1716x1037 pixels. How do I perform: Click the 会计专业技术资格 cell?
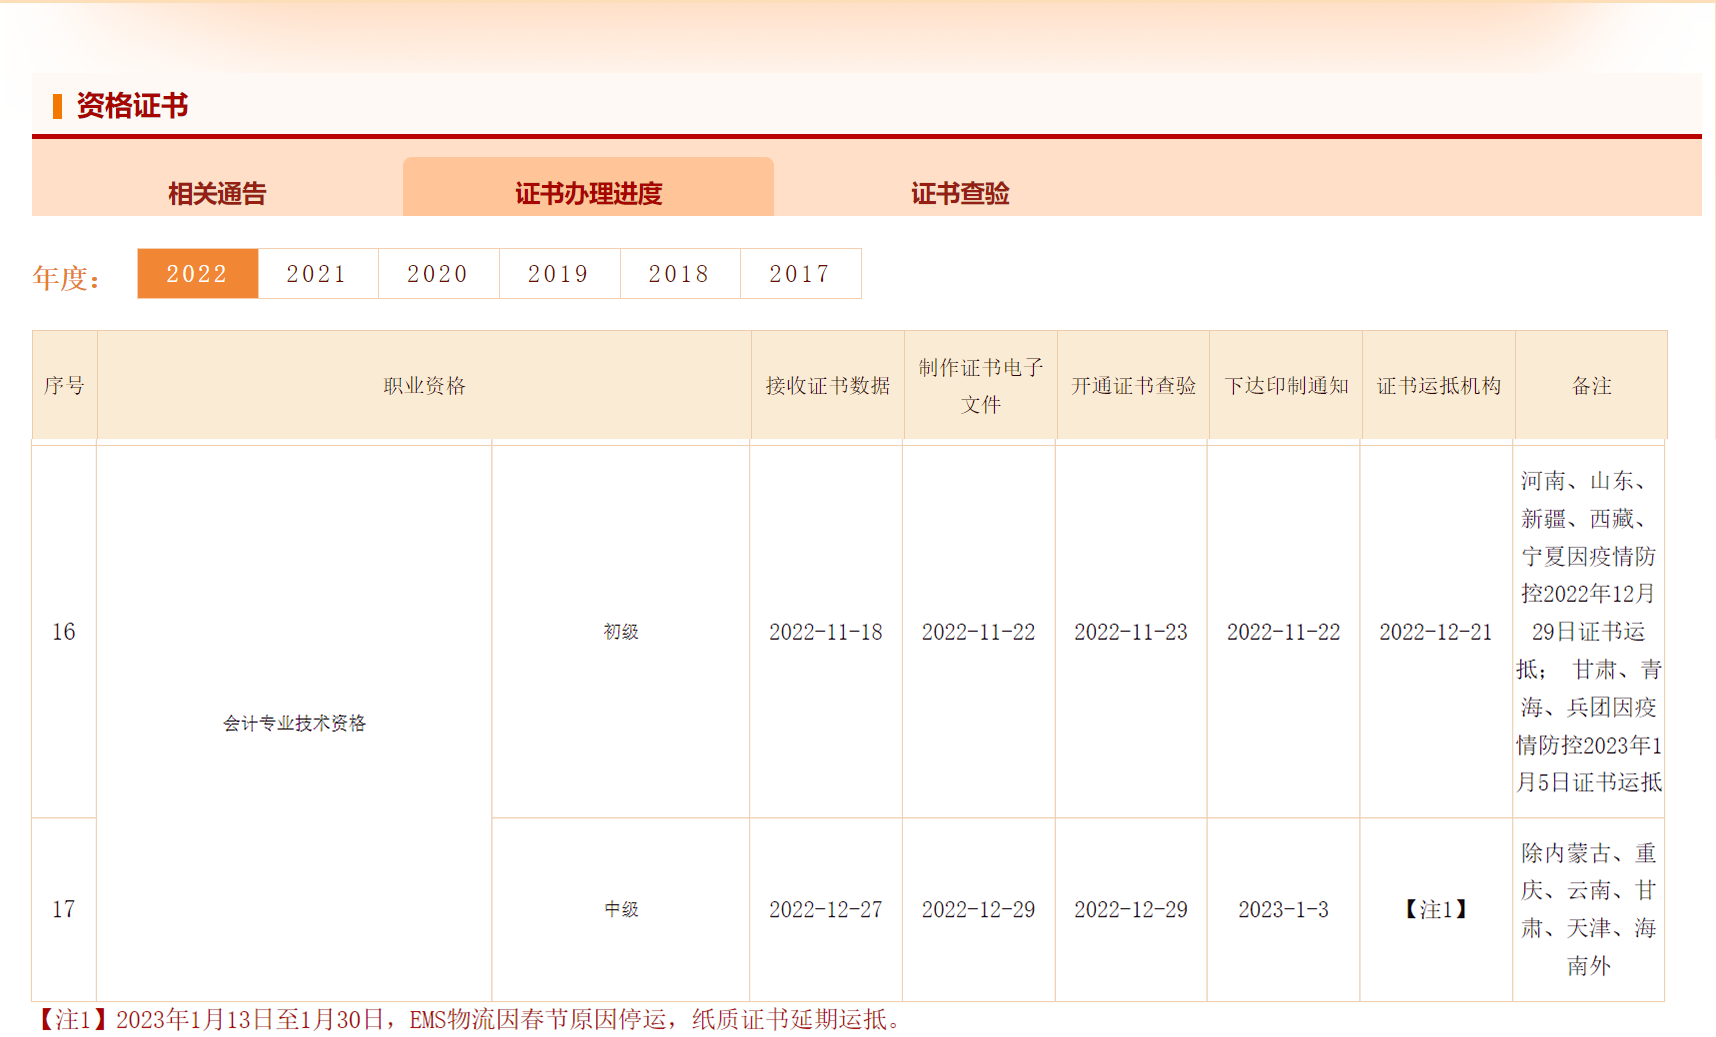[294, 723]
